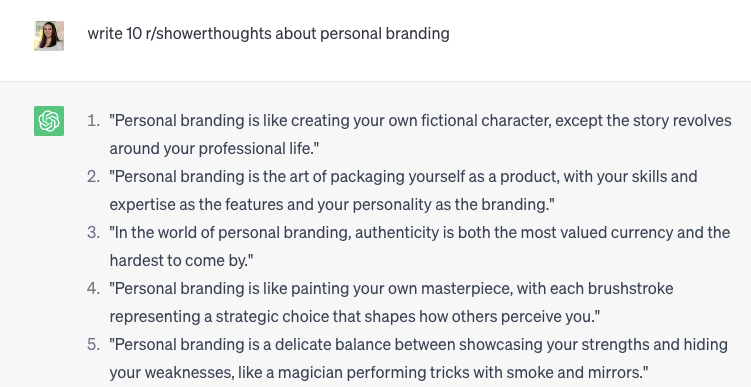This screenshot has height=387, width=751.
Task: Select list number 3 marker
Action: 93,233
